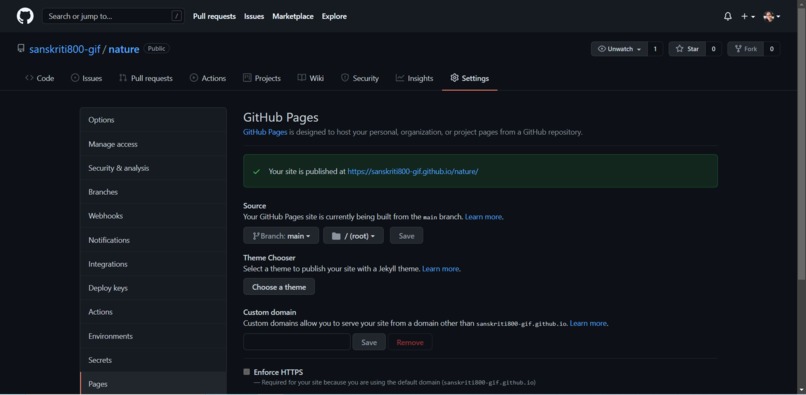Switch to the Wiki tab
Viewport: 806px width, 395px height.
point(310,78)
